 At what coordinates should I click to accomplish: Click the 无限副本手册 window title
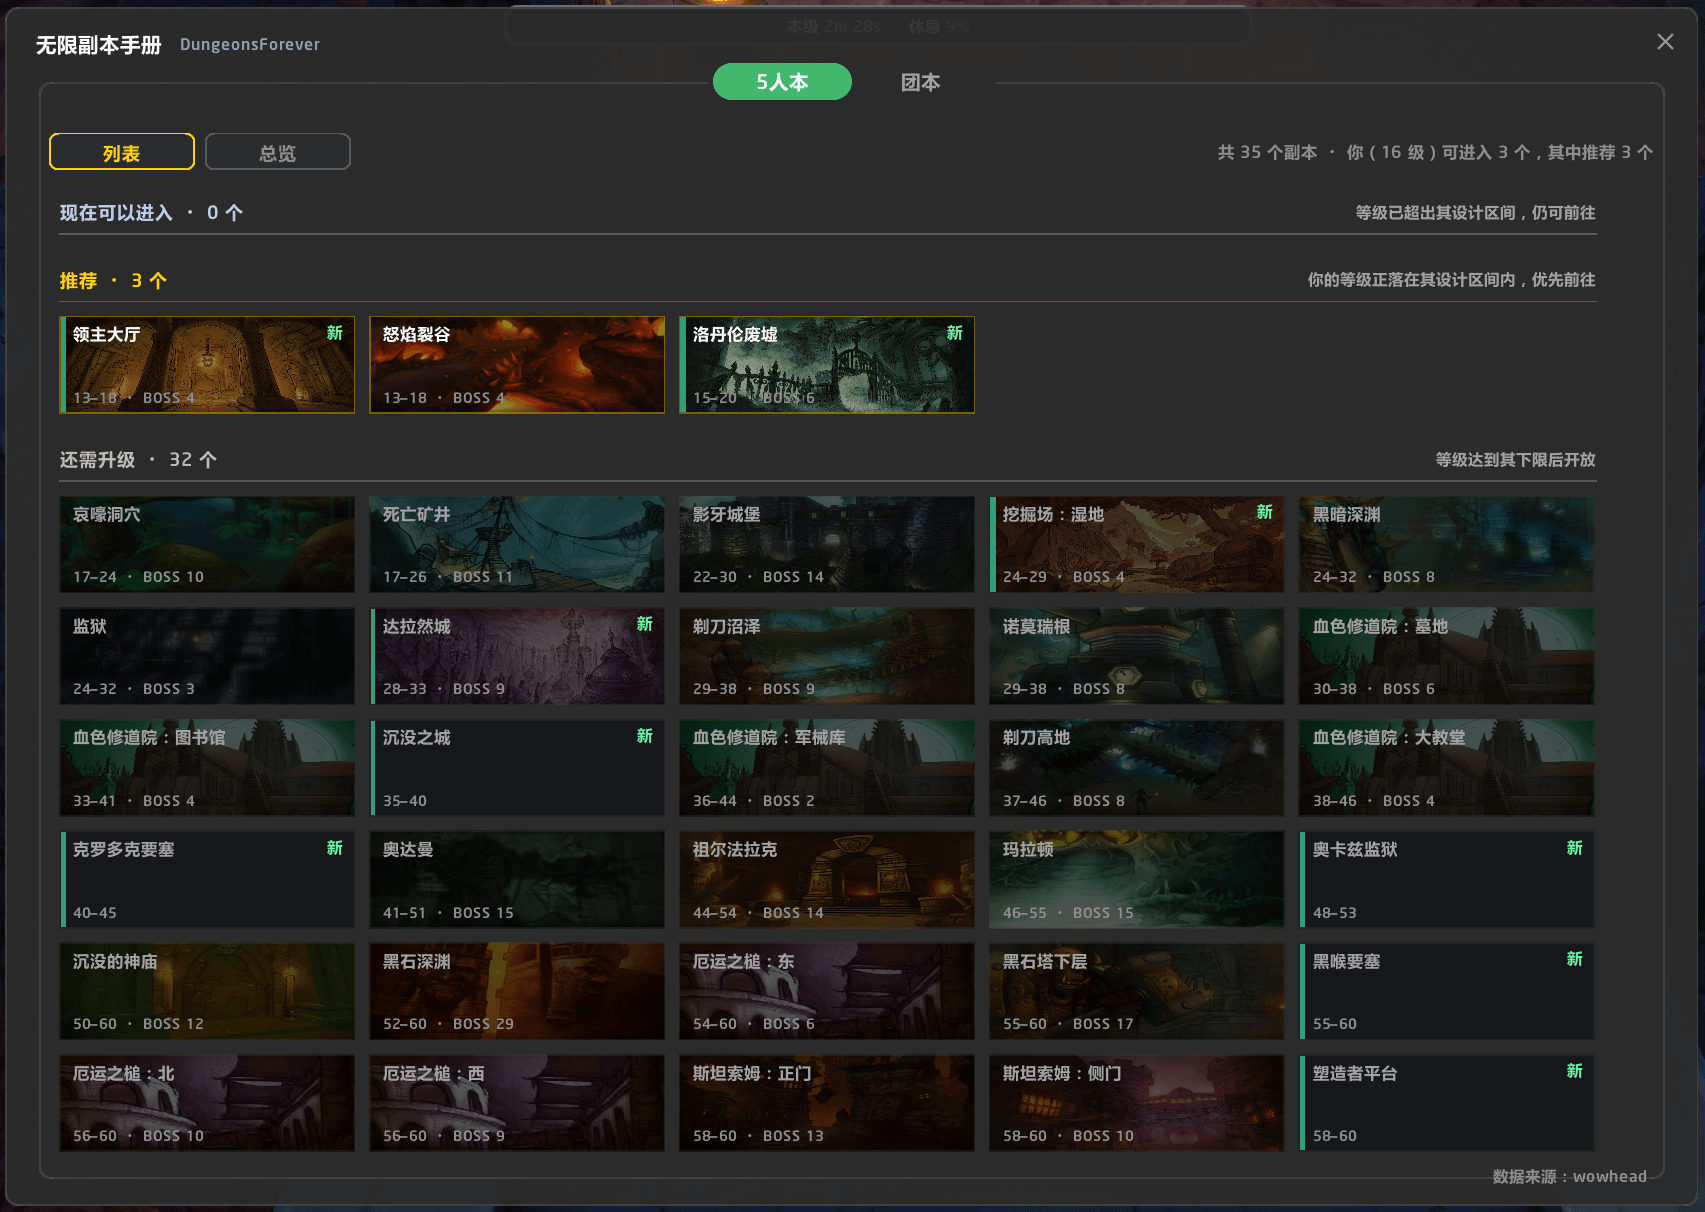(99, 45)
